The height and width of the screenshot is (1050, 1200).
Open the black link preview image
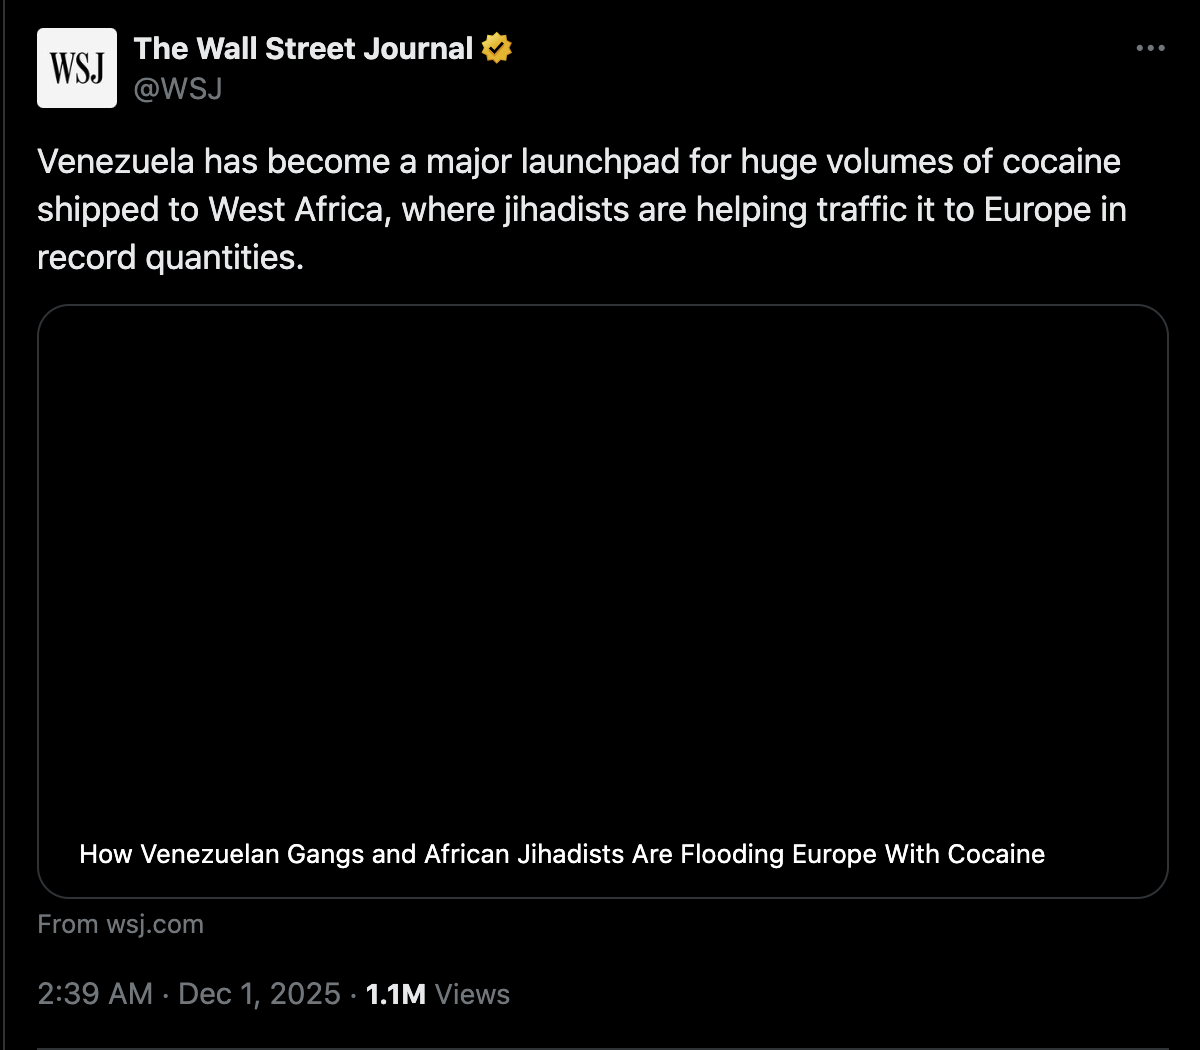click(x=602, y=560)
